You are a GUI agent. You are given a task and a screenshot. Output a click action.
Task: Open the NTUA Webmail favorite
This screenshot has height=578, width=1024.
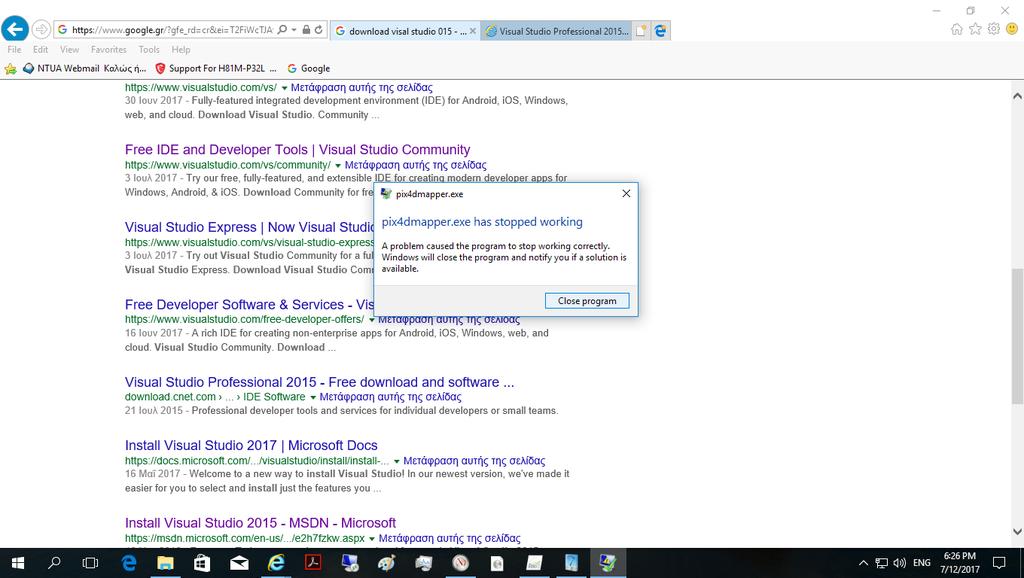[x=84, y=69]
